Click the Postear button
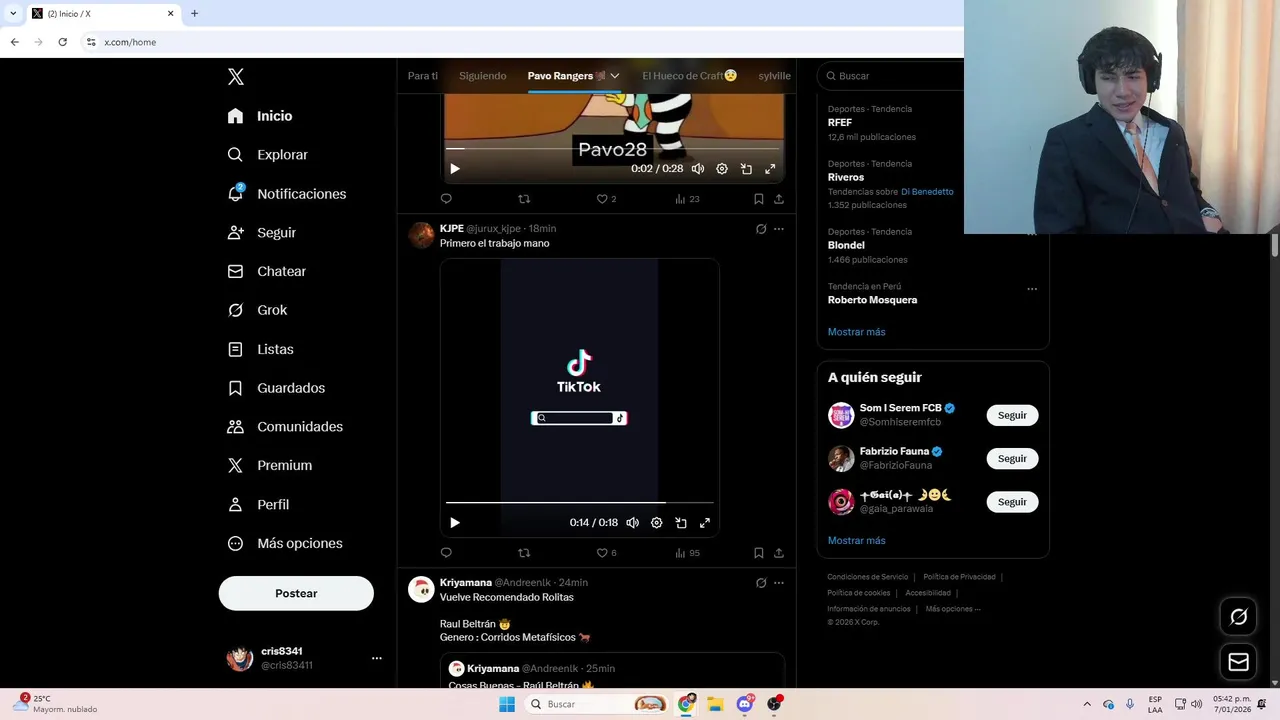The width and height of the screenshot is (1280, 720). pyautogui.click(x=296, y=593)
